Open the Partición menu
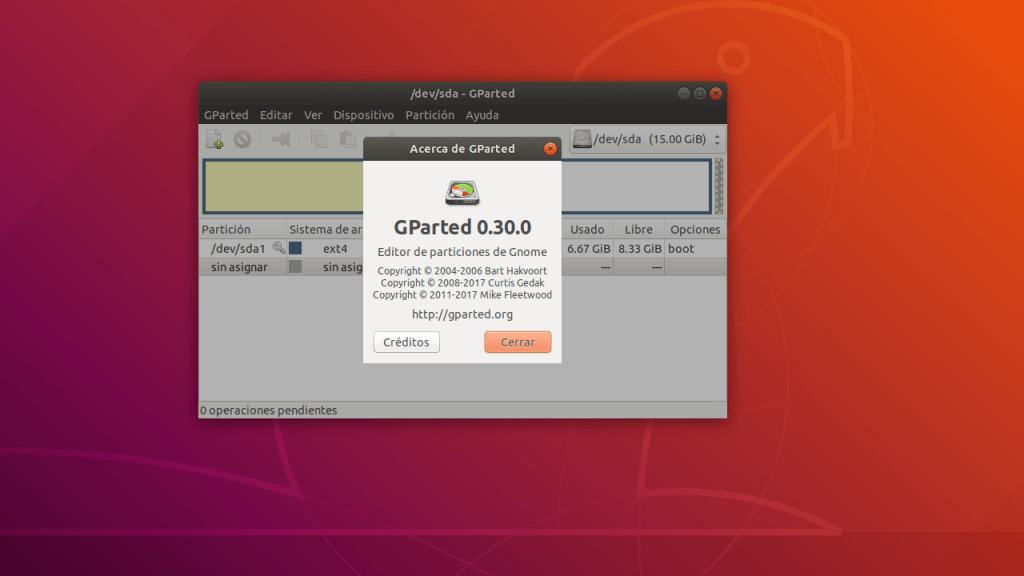This screenshot has height=576, width=1024. point(430,115)
